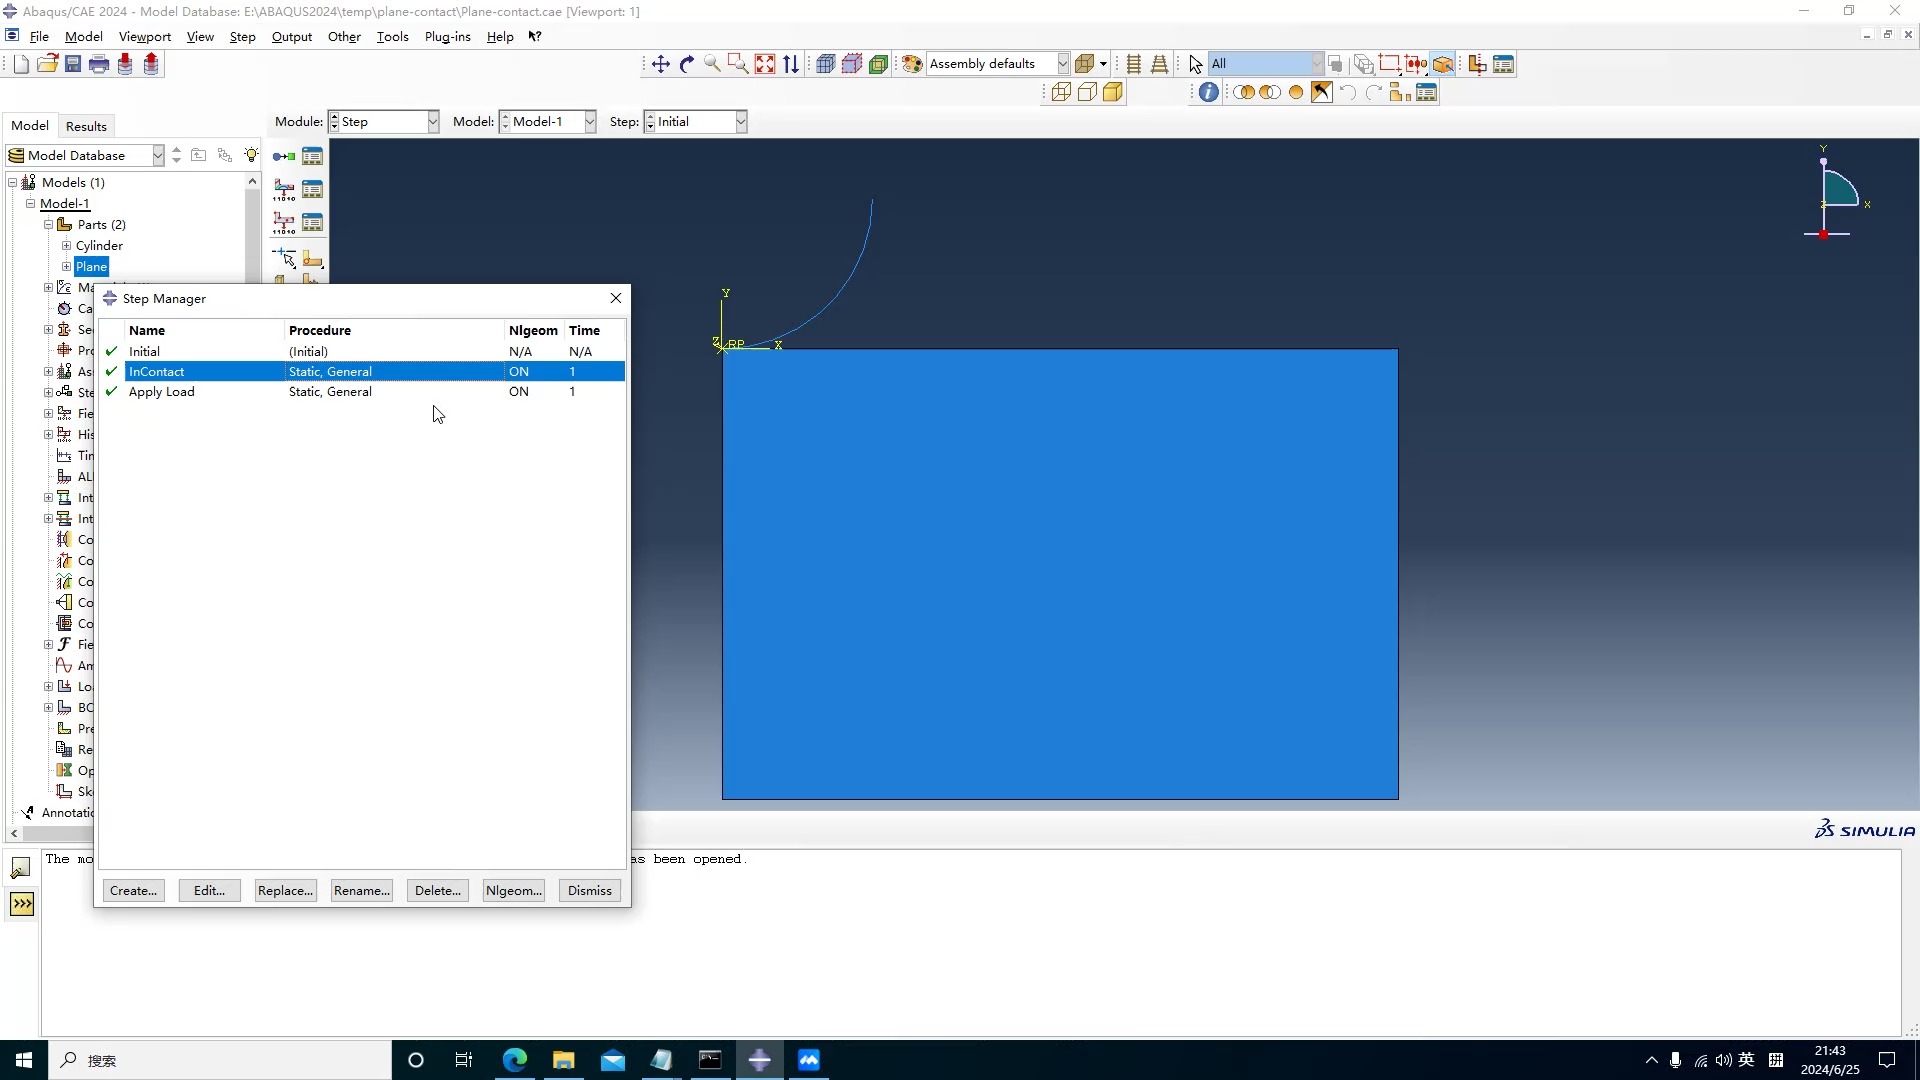1920x1080 pixels.
Task: Enable shaded render style cube
Action: (x=1113, y=92)
